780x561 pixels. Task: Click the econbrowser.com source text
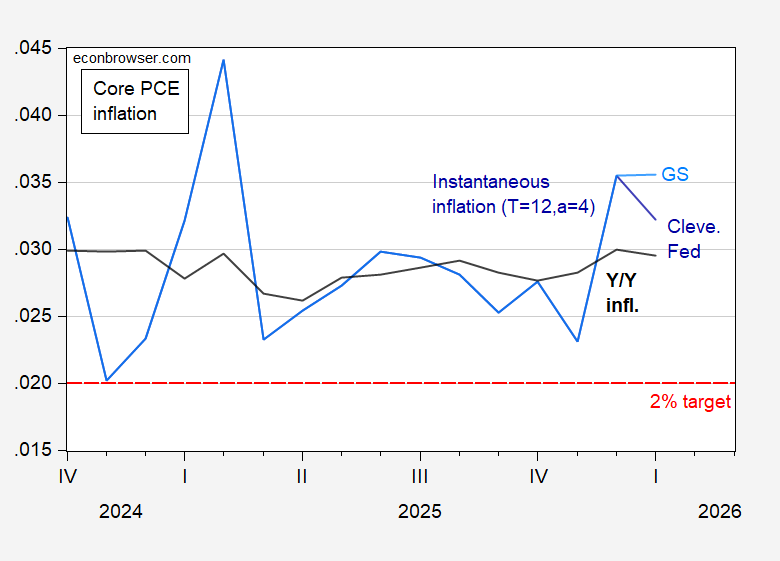click(x=132, y=59)
